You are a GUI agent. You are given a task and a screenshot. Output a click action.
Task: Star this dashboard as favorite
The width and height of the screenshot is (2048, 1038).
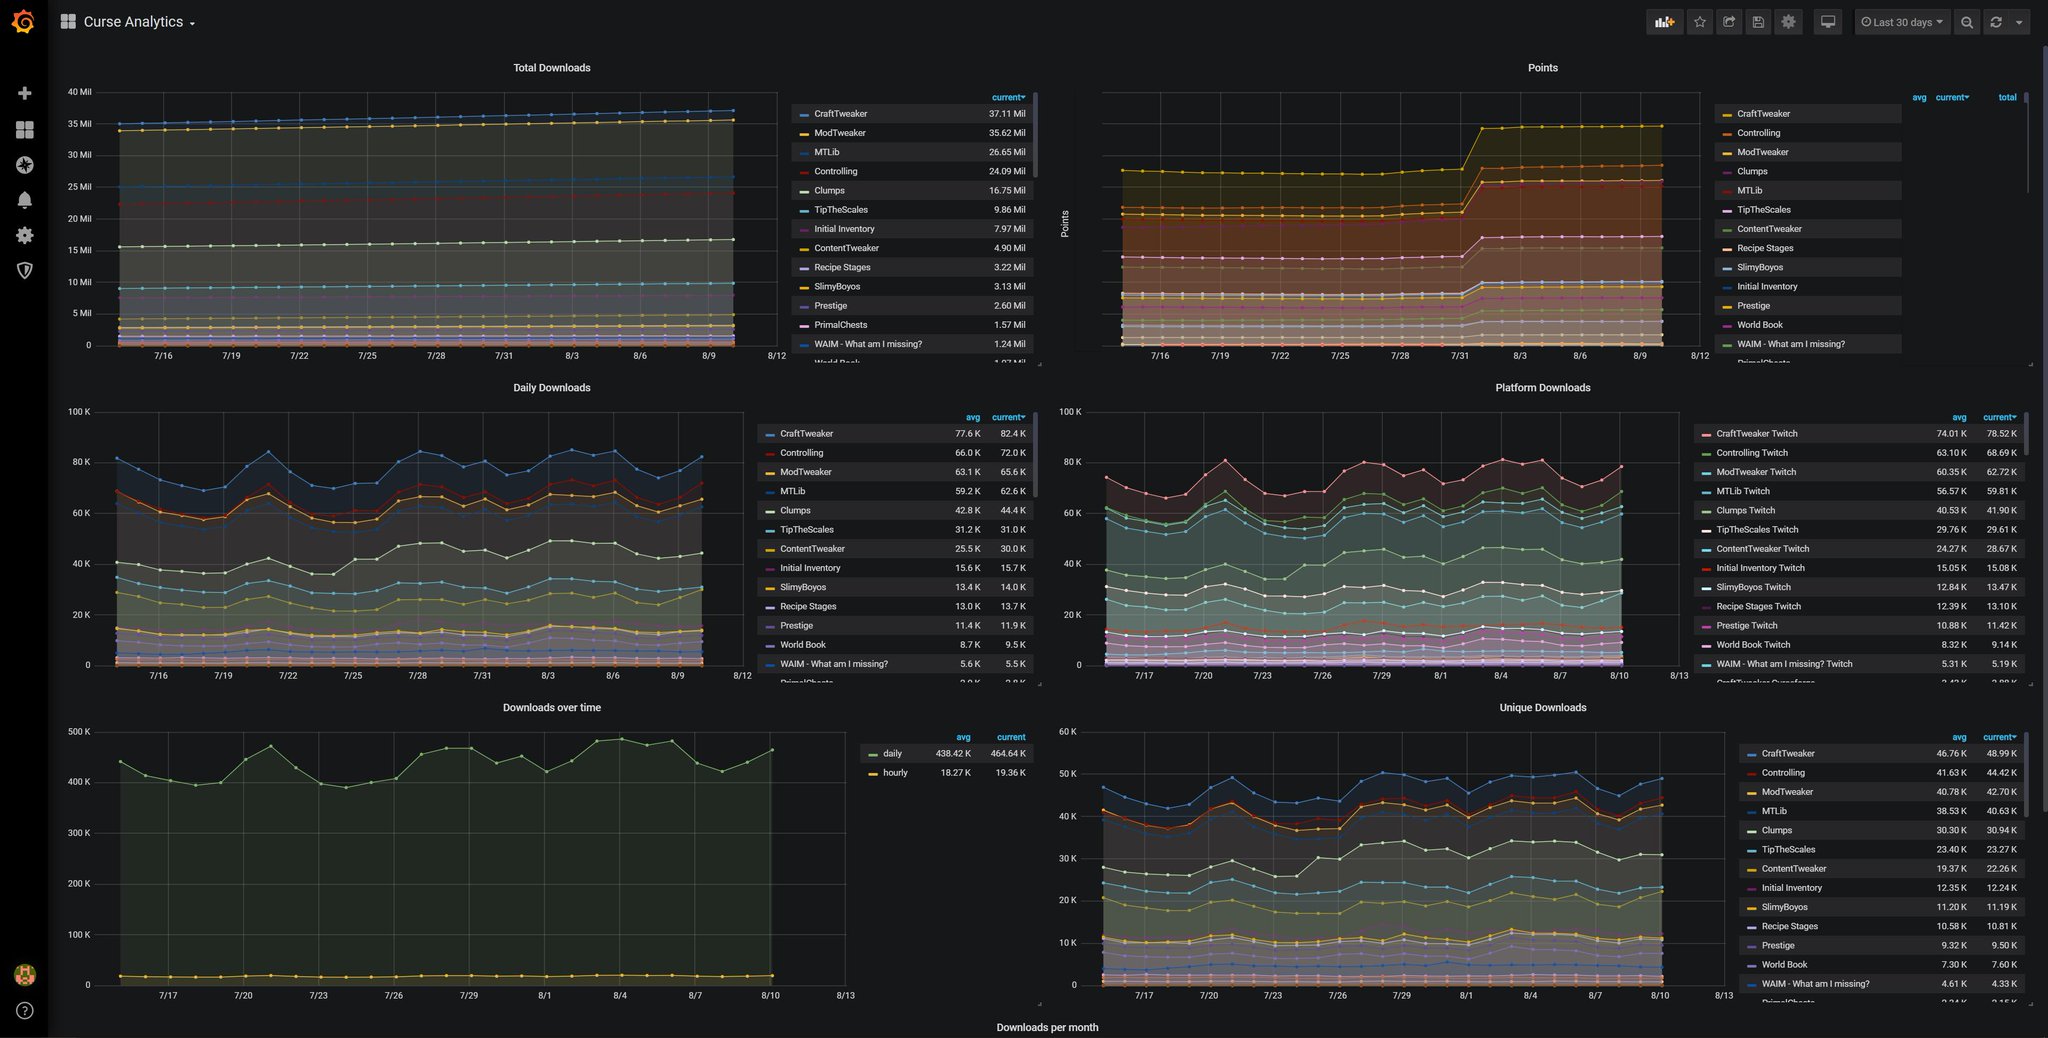[x=1700, y=22]
